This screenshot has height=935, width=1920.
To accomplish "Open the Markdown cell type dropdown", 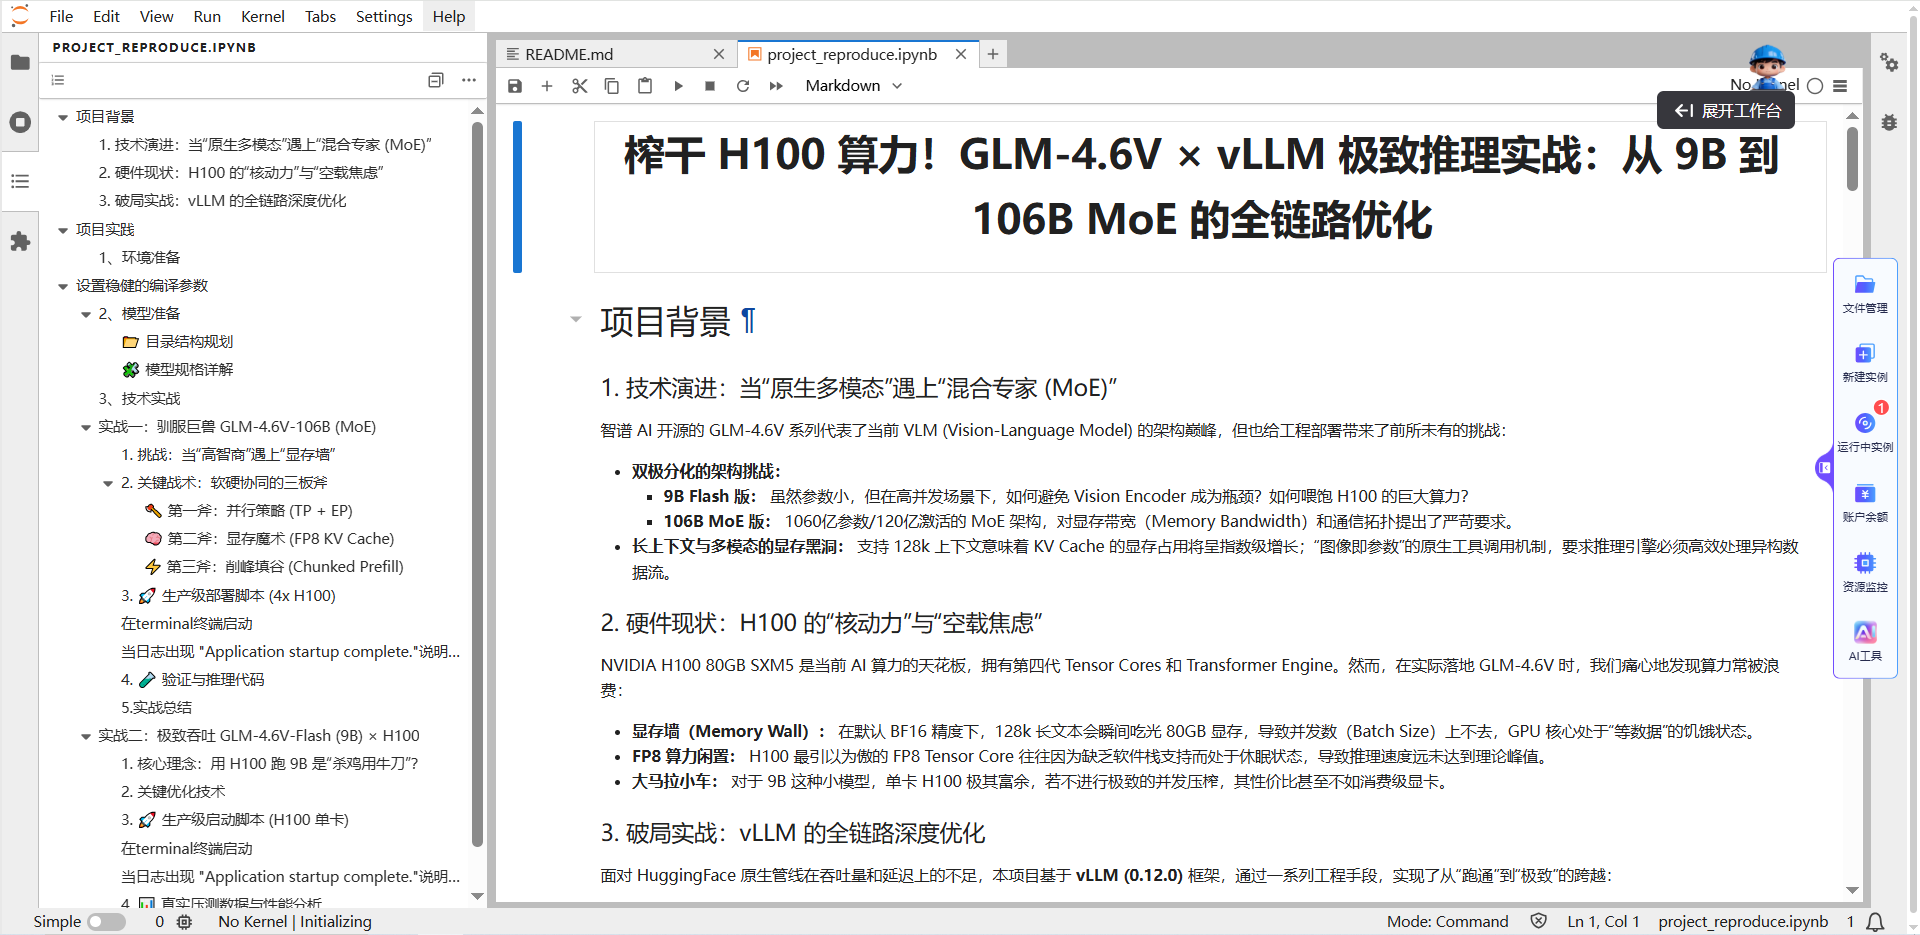I will [x=854, y=86].
